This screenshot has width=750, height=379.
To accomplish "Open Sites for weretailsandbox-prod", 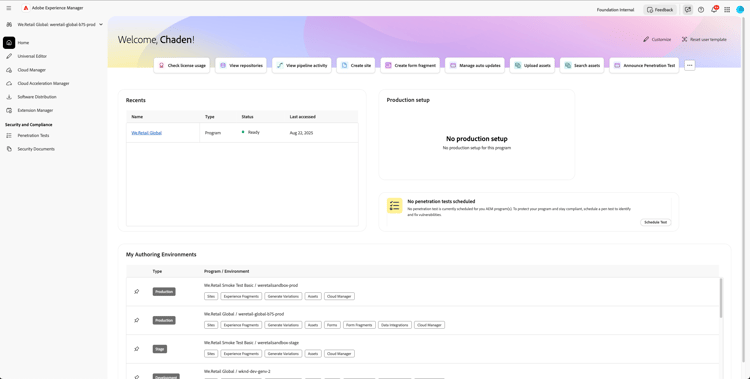I will 211,296.
